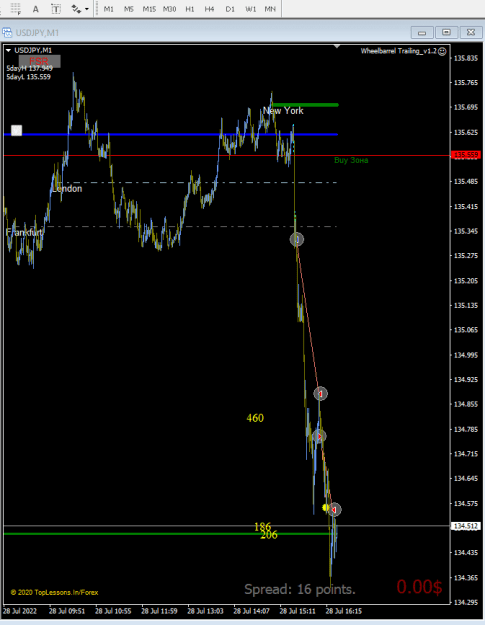This screenshot has height=625, width=485.
Task: Click the yellow 186 label
Action: pos(263,527)
